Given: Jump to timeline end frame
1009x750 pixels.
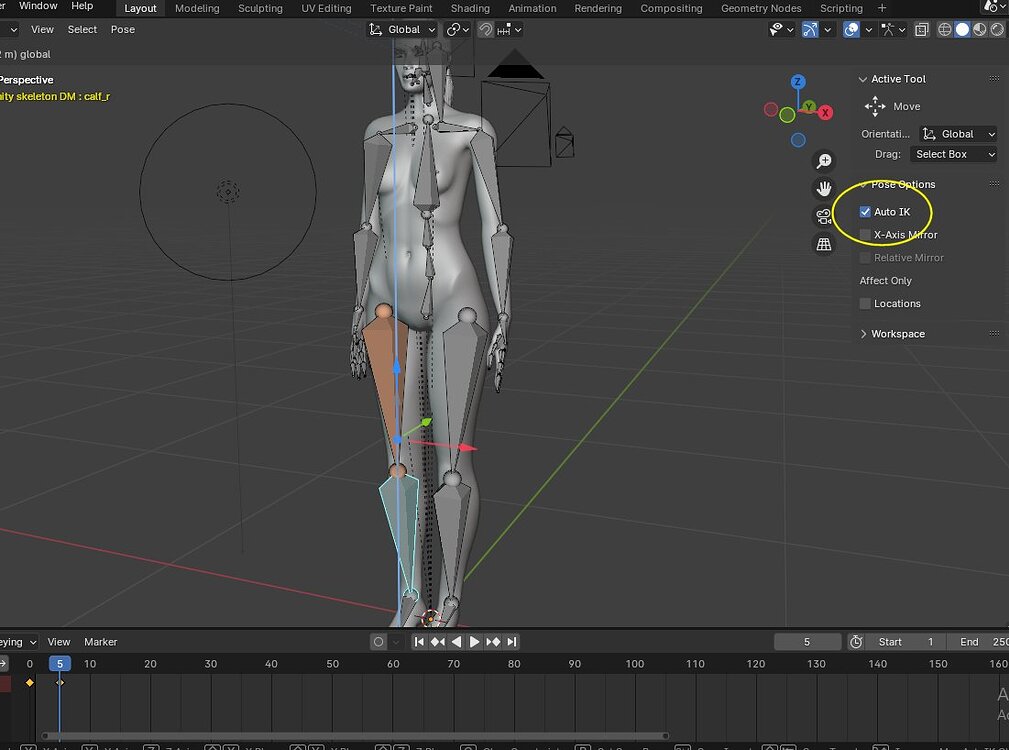Looking at the screenshot, I should 512,641.
